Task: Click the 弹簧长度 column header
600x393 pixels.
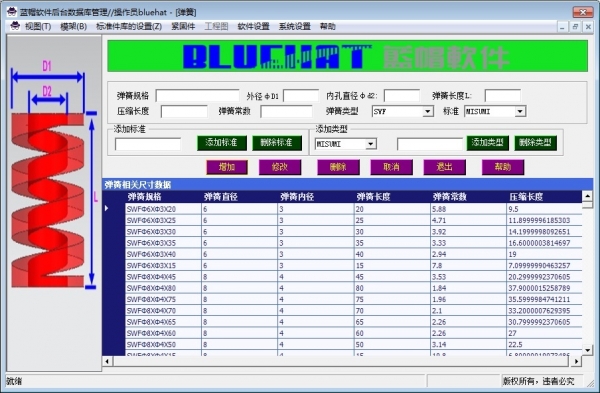Action: pyautogui.click(x=392, y=197)
